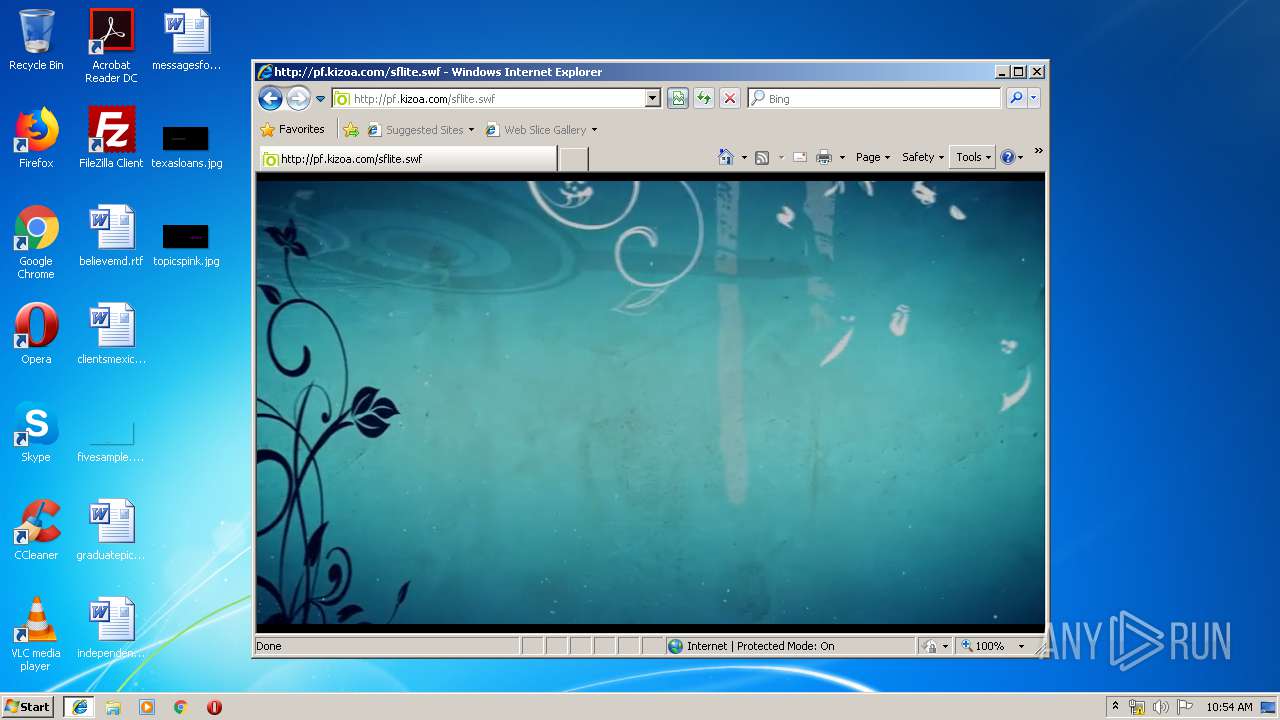Screen dimensions: 1280x720
Task: Select the pf.kizoa.com/sflite.swf tab
Action: click(x=407, y=159)
